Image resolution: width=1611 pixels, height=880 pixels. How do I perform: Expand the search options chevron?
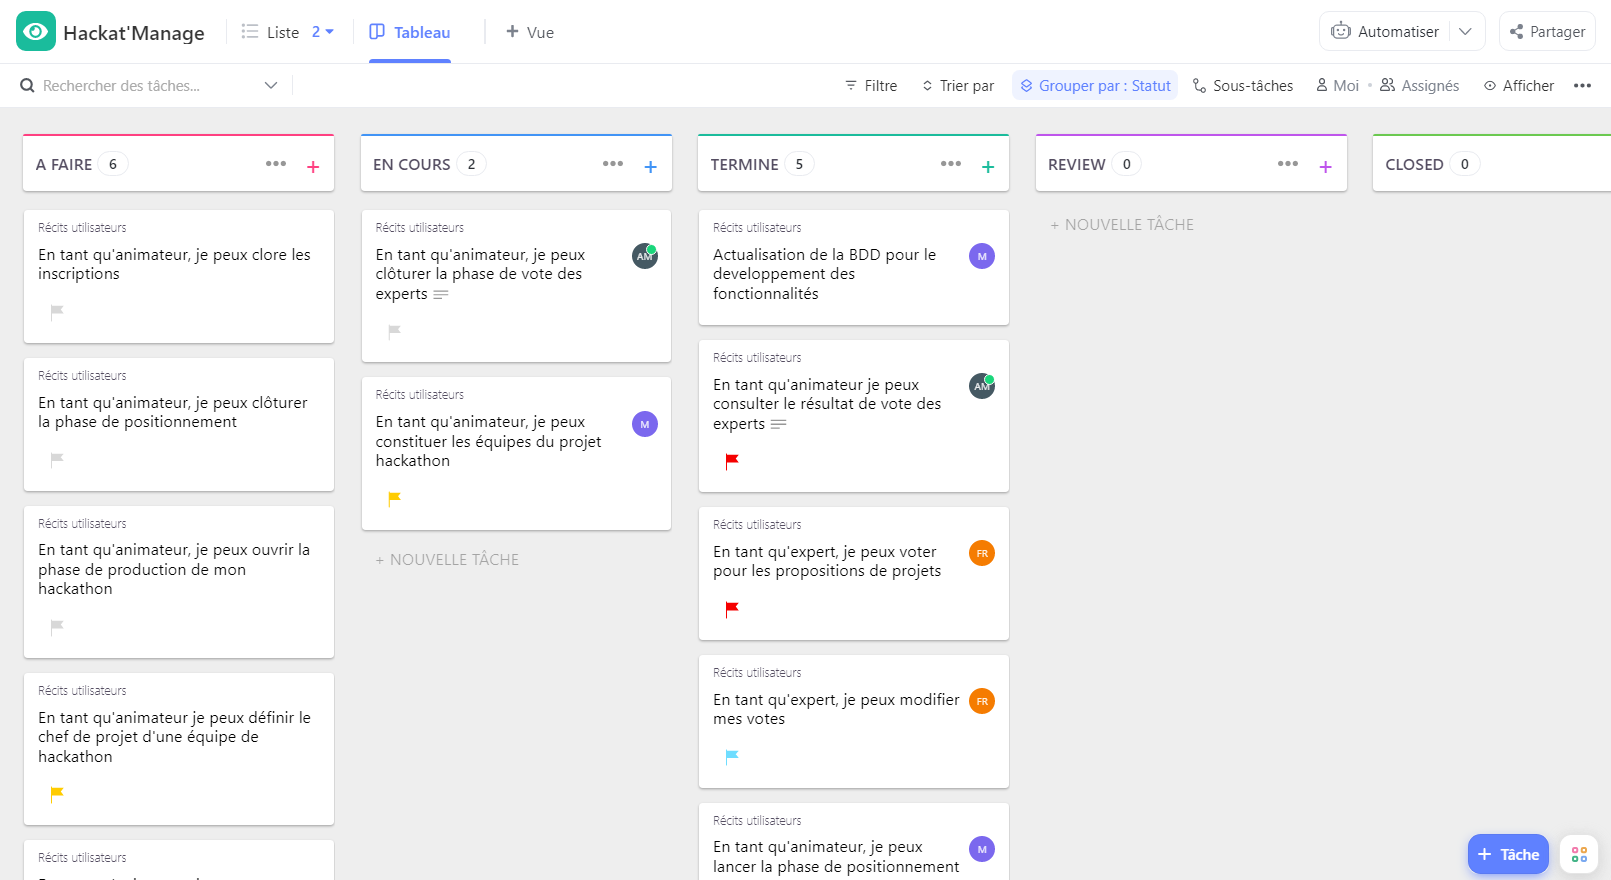coord(271,86)
